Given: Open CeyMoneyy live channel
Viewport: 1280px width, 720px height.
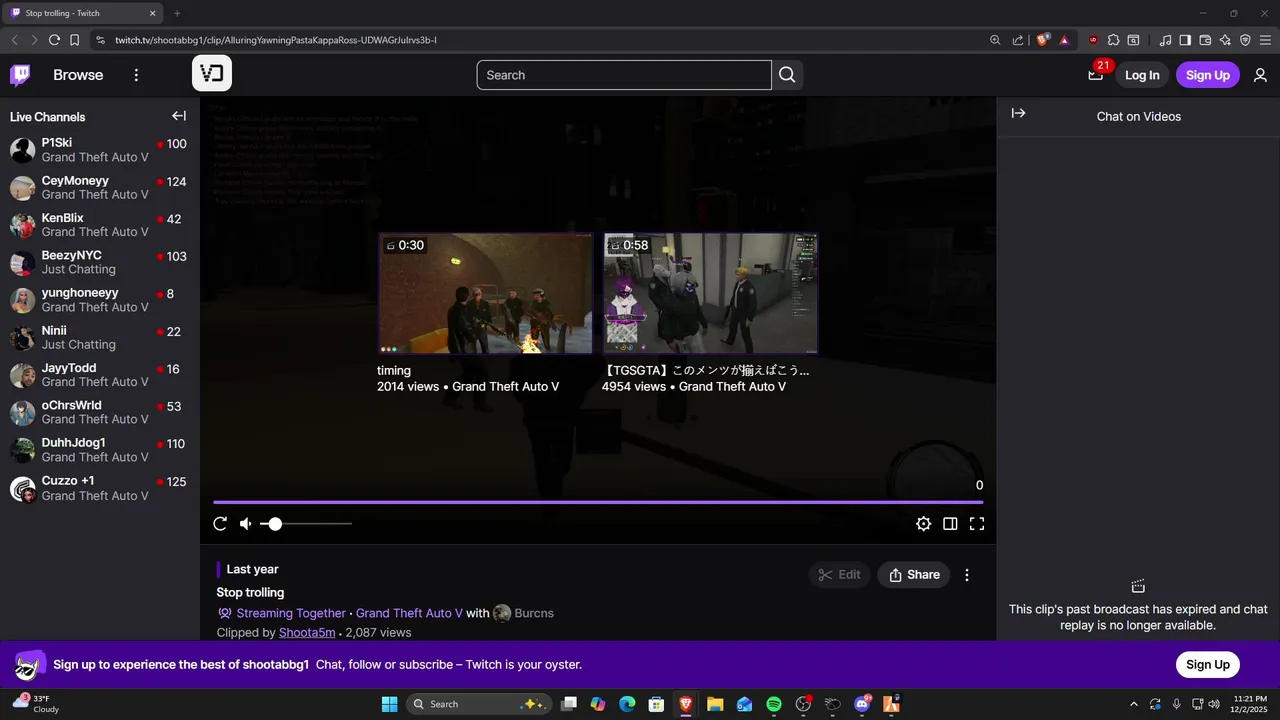Looking at the screenshot, I should click(100, 188).
